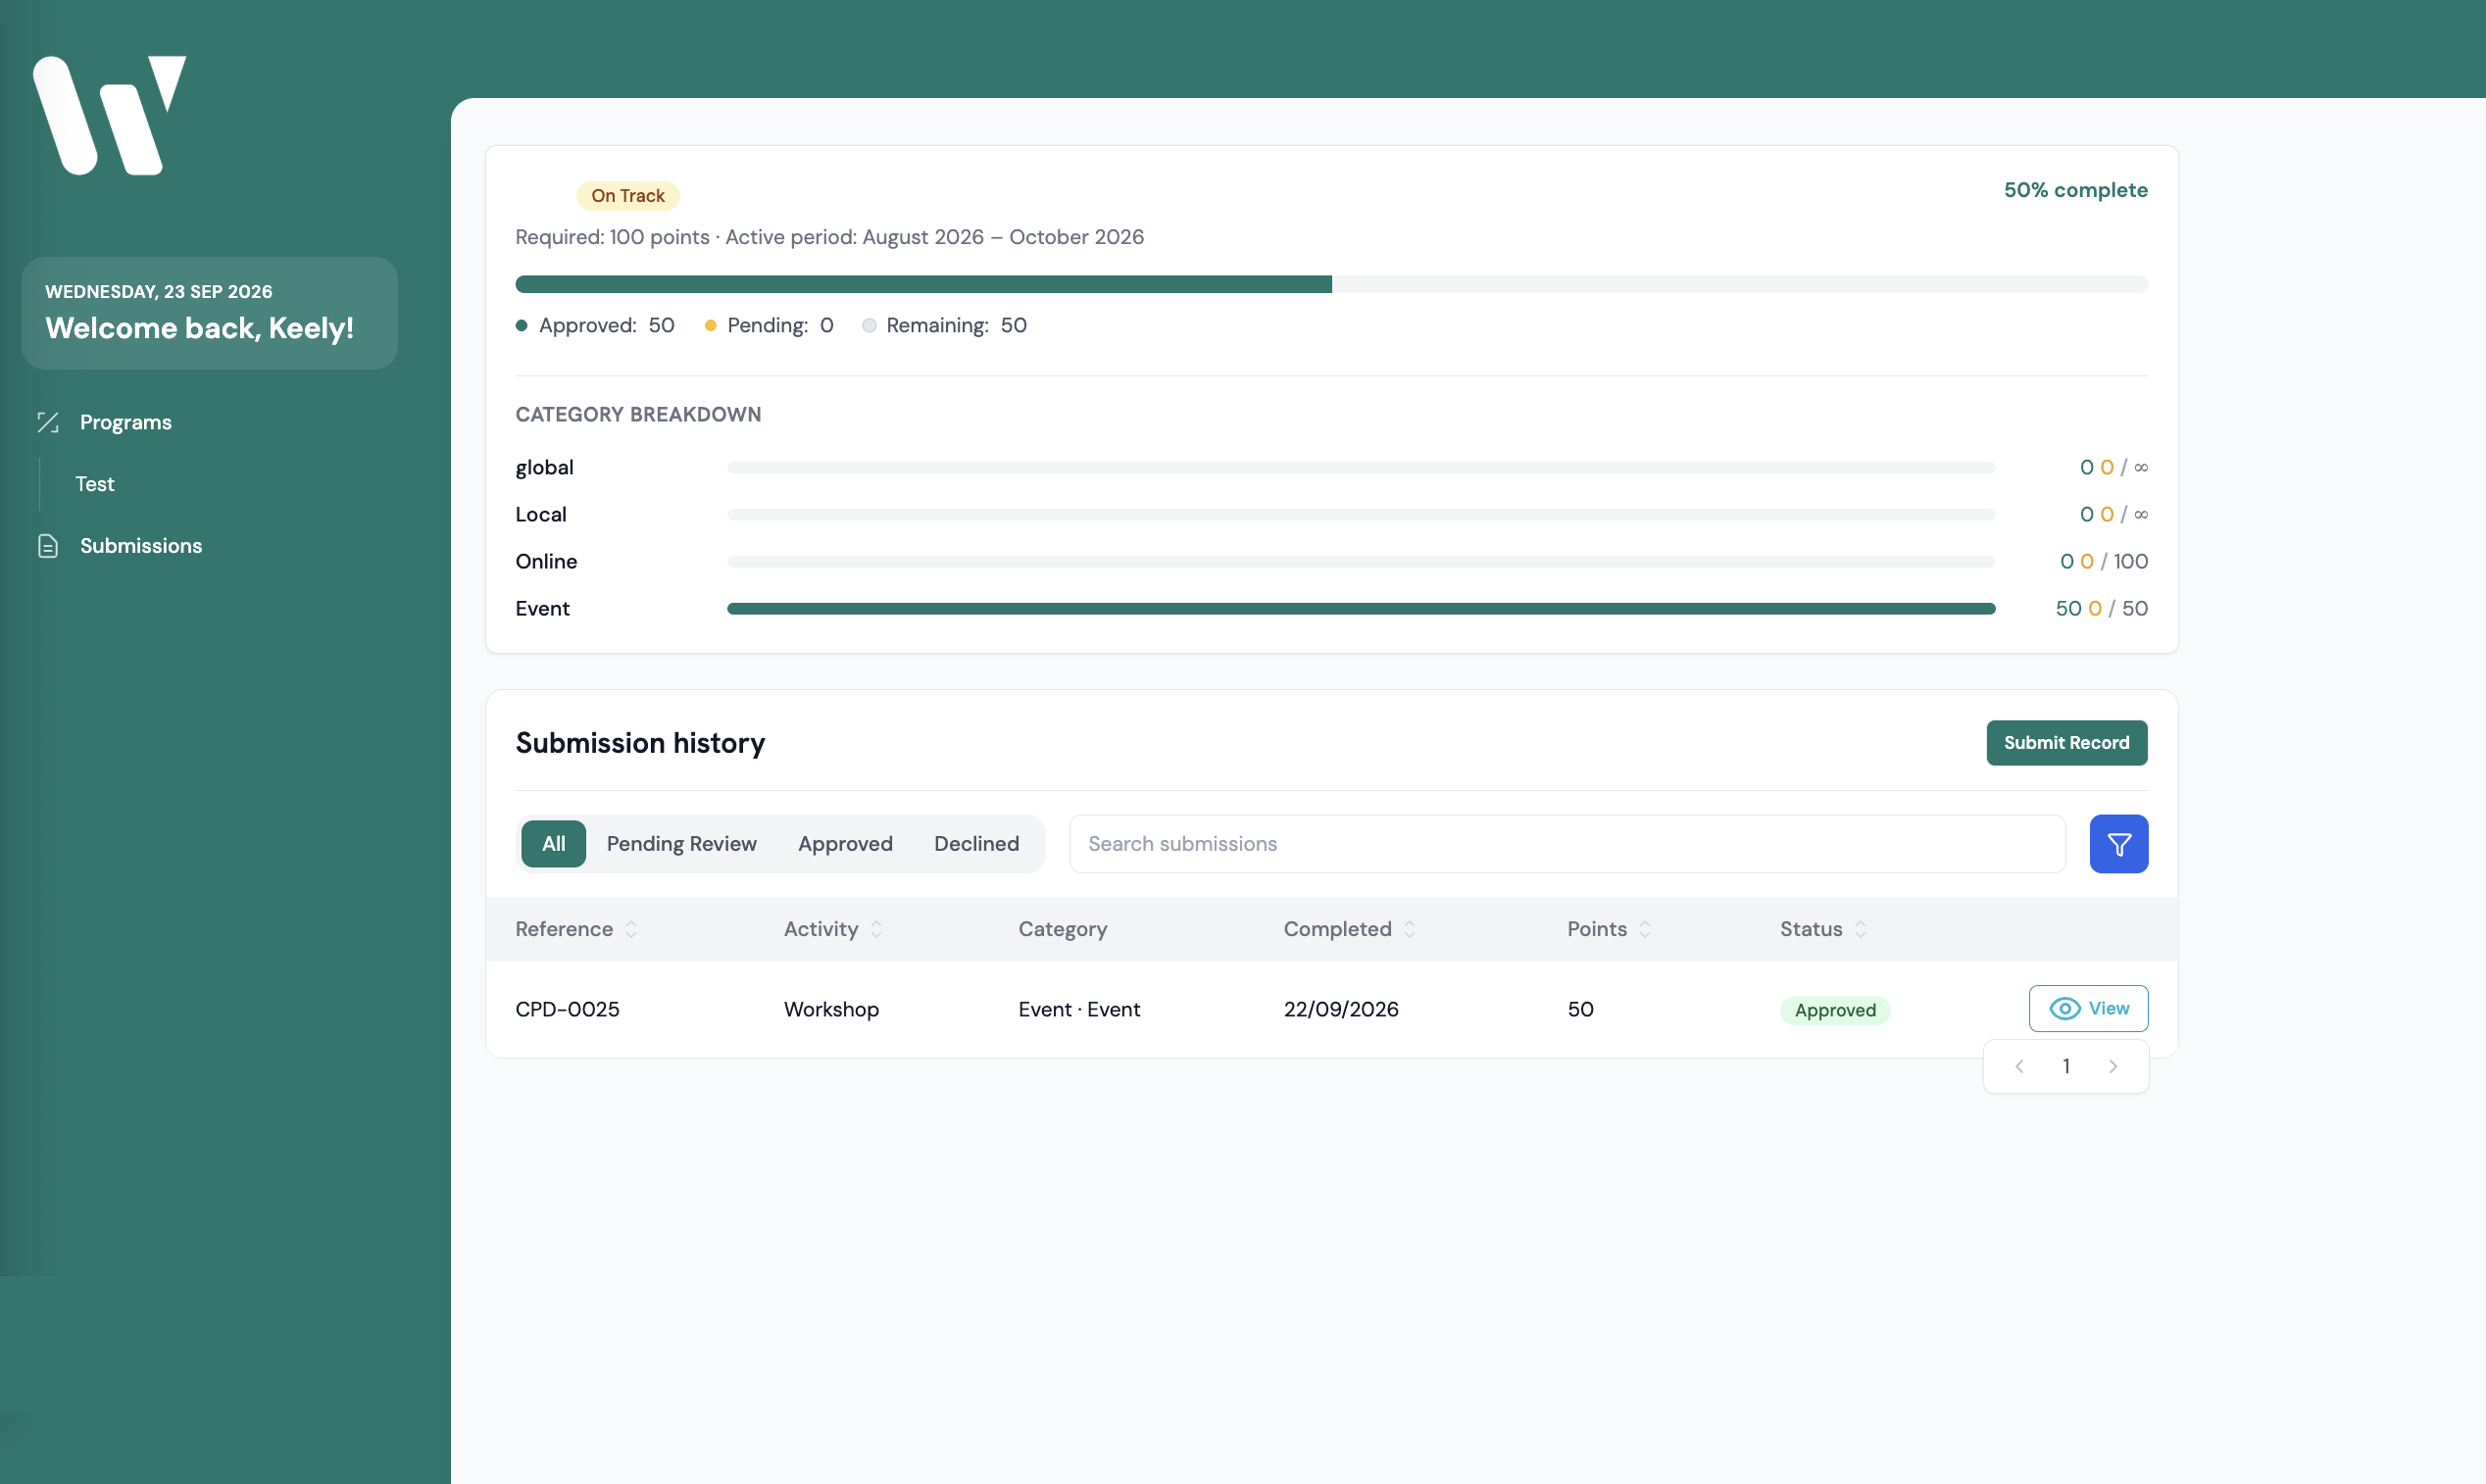The image size is (2486, 1484).
Task: Switch to Approved tab
Action: click(845, 844)
